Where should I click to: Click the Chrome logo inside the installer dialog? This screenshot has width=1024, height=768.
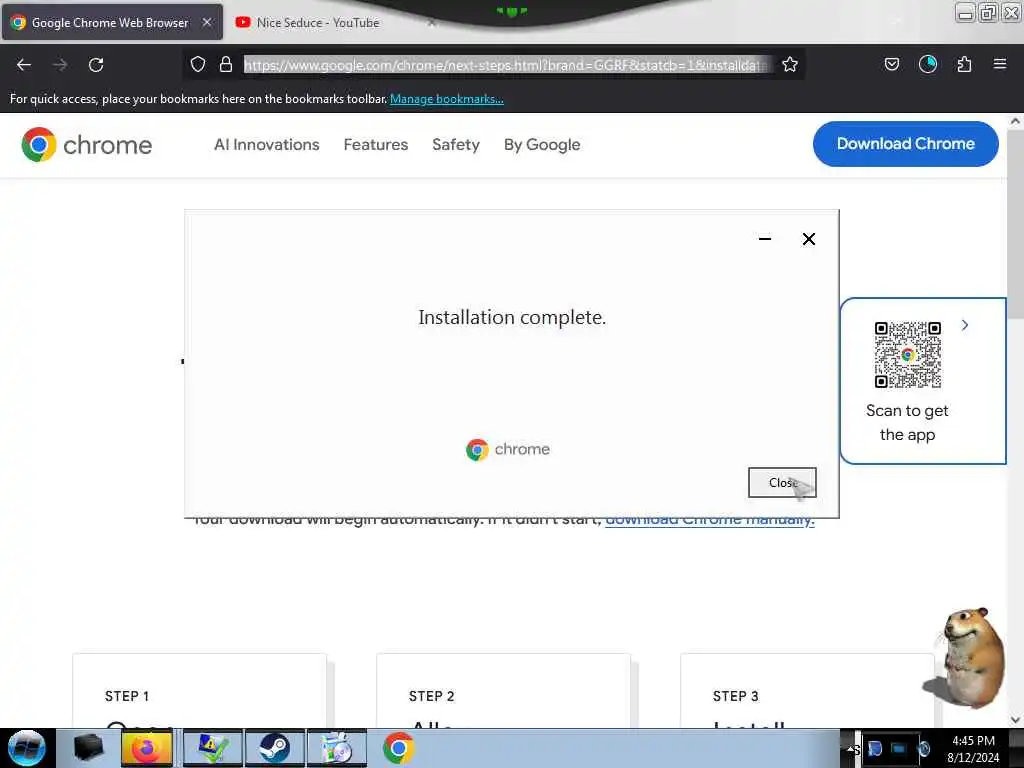tap(507, 449)
